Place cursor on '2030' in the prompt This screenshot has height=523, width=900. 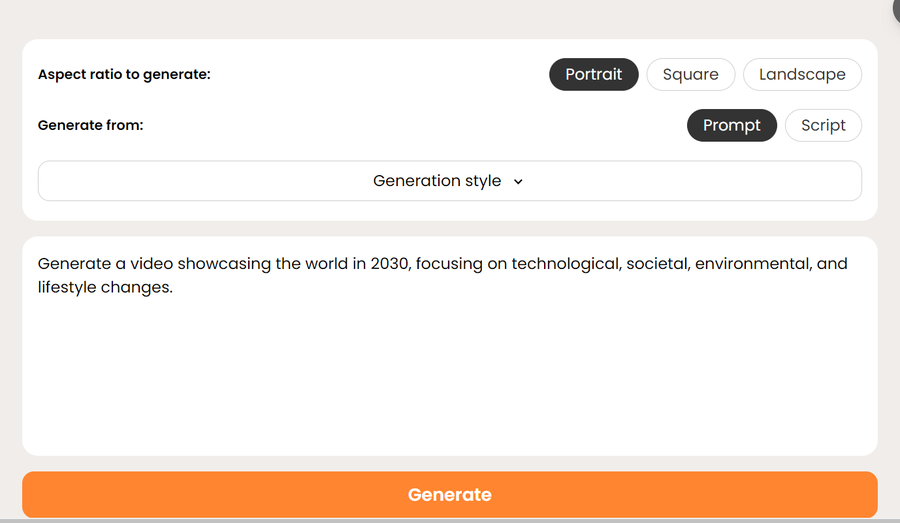coord(390,264)
